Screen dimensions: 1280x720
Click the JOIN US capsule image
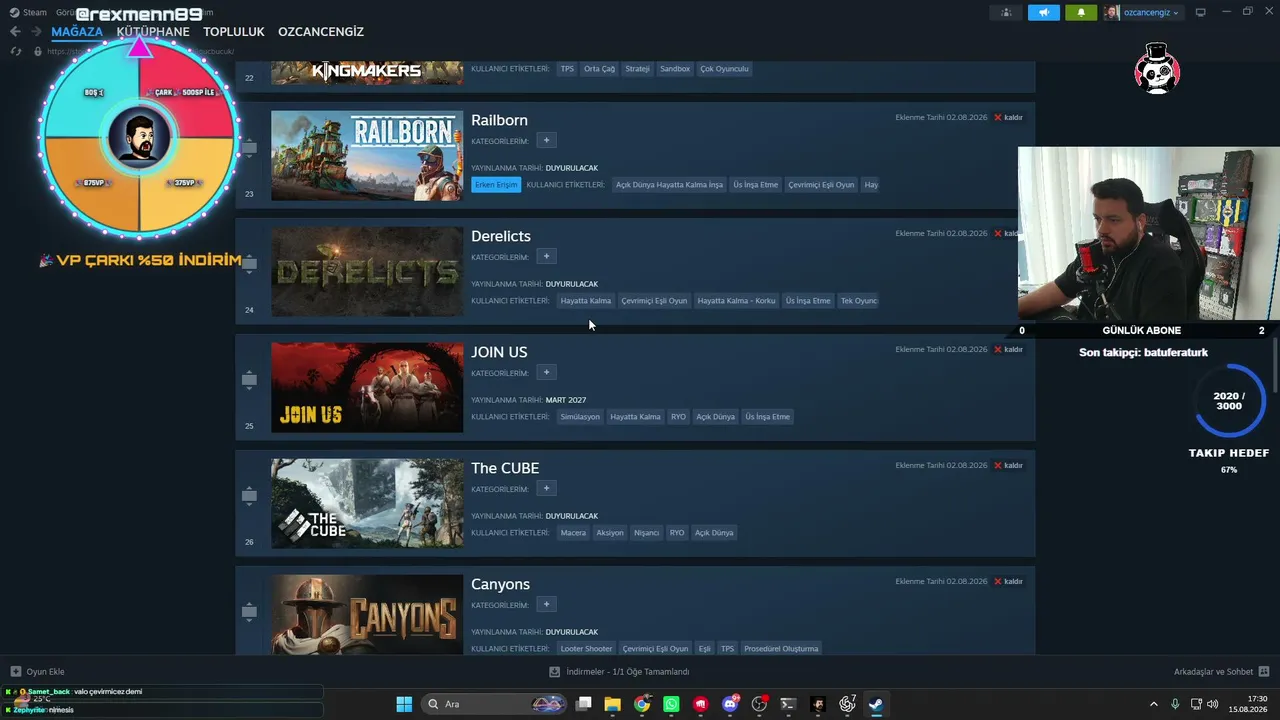[367, 388]
